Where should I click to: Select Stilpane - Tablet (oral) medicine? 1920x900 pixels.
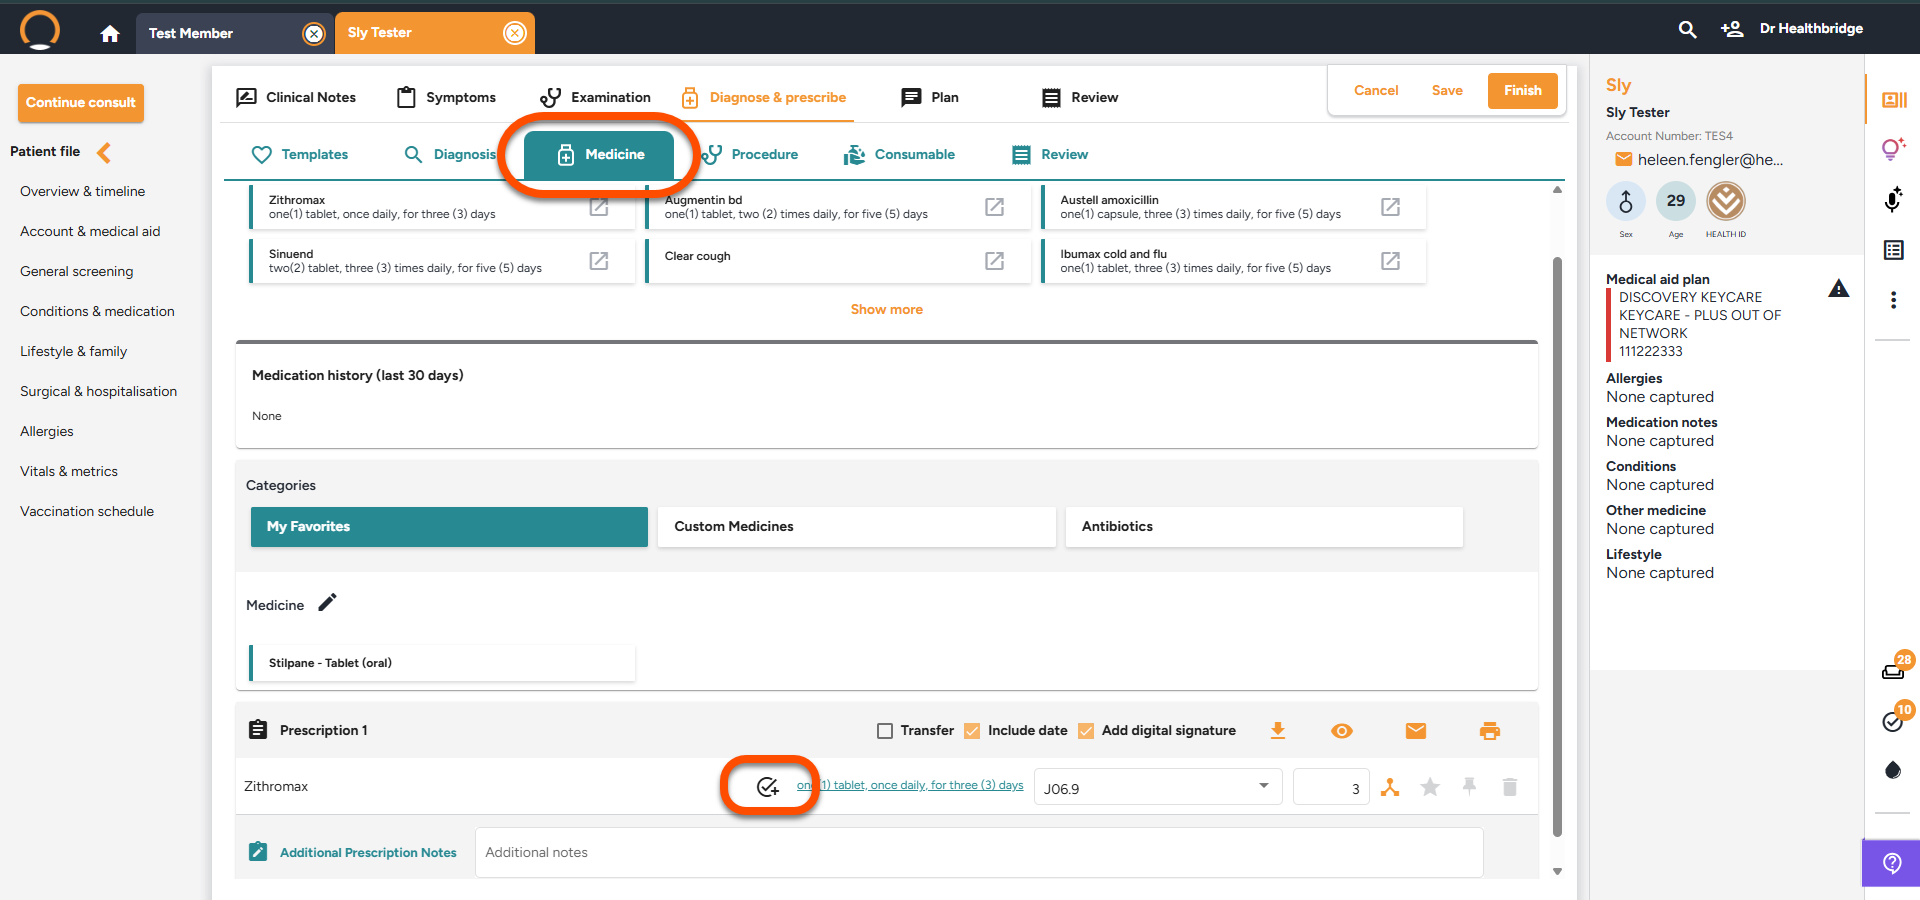tap(442, 663)
